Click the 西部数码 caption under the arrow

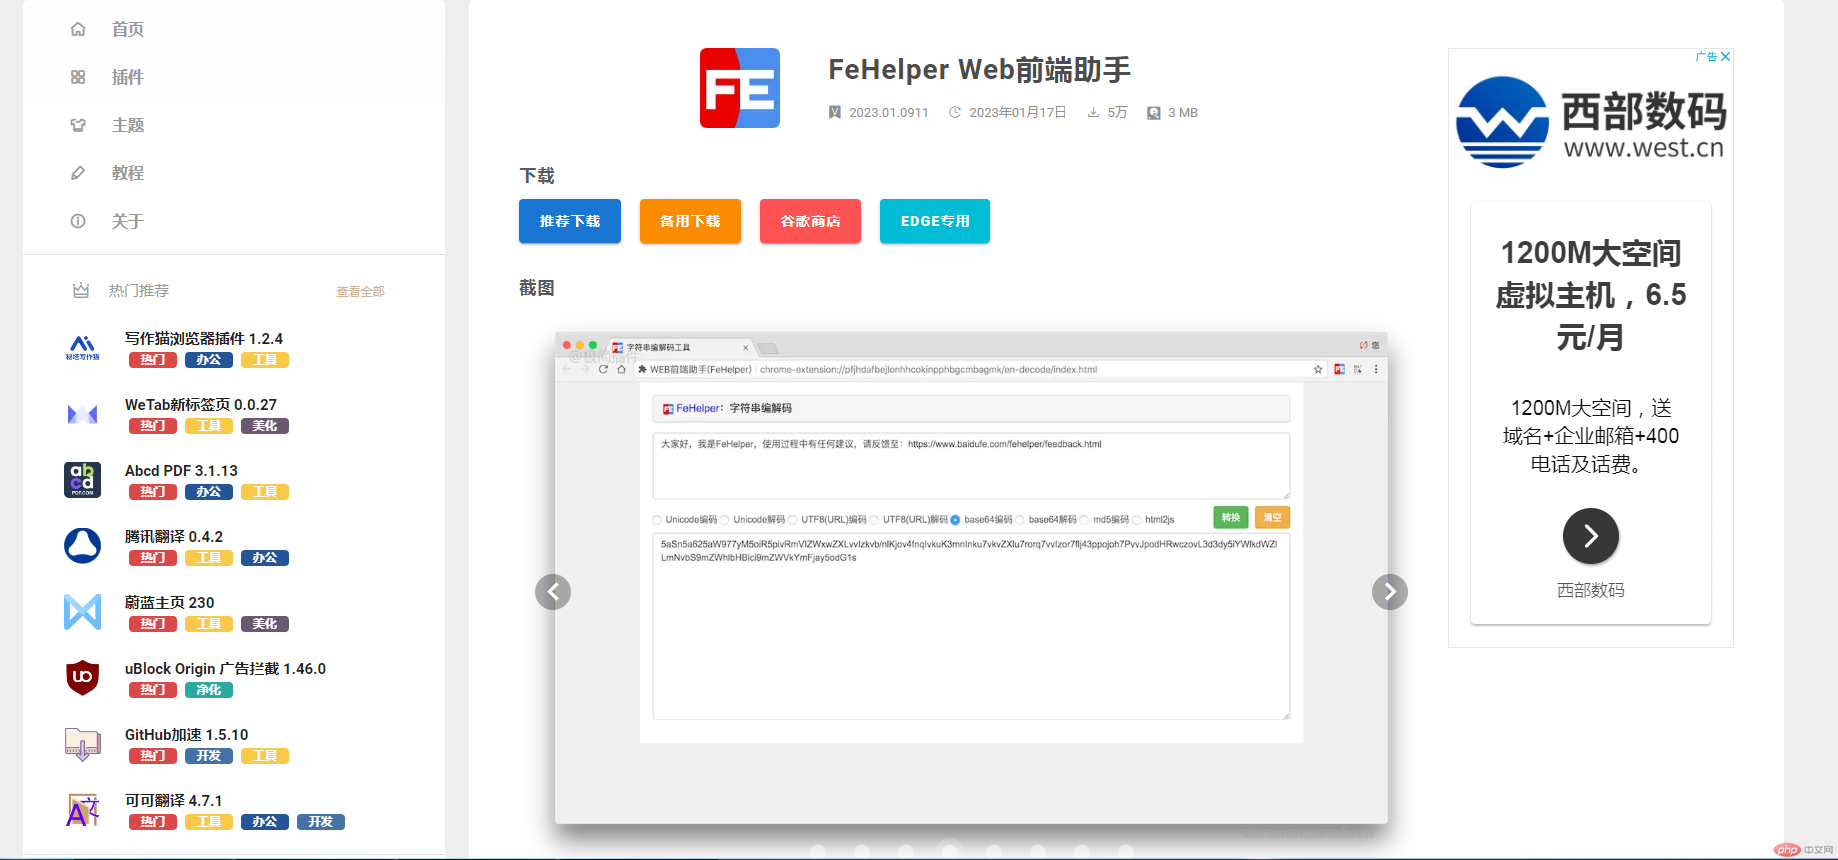pos(1591,591)
